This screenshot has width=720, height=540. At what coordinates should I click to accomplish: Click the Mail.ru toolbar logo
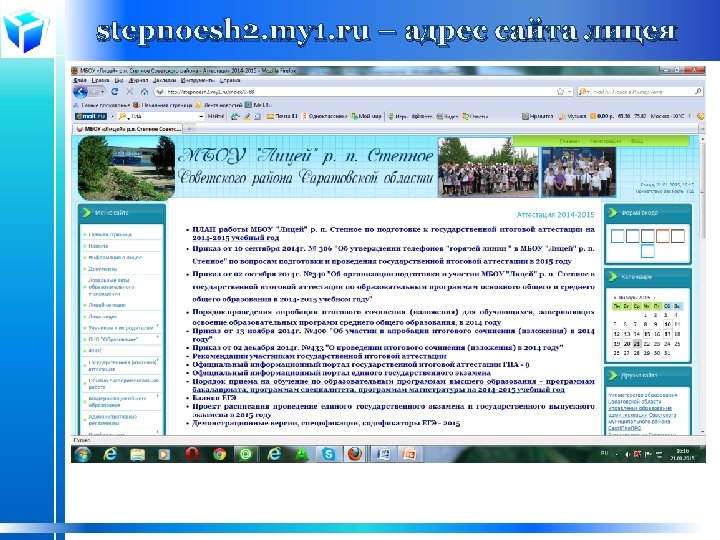point(91,116)
